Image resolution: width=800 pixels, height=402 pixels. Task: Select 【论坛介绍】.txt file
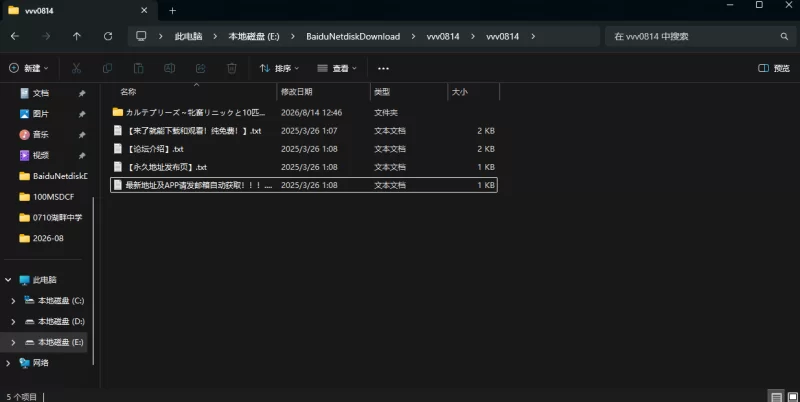(x=304, y=149)
